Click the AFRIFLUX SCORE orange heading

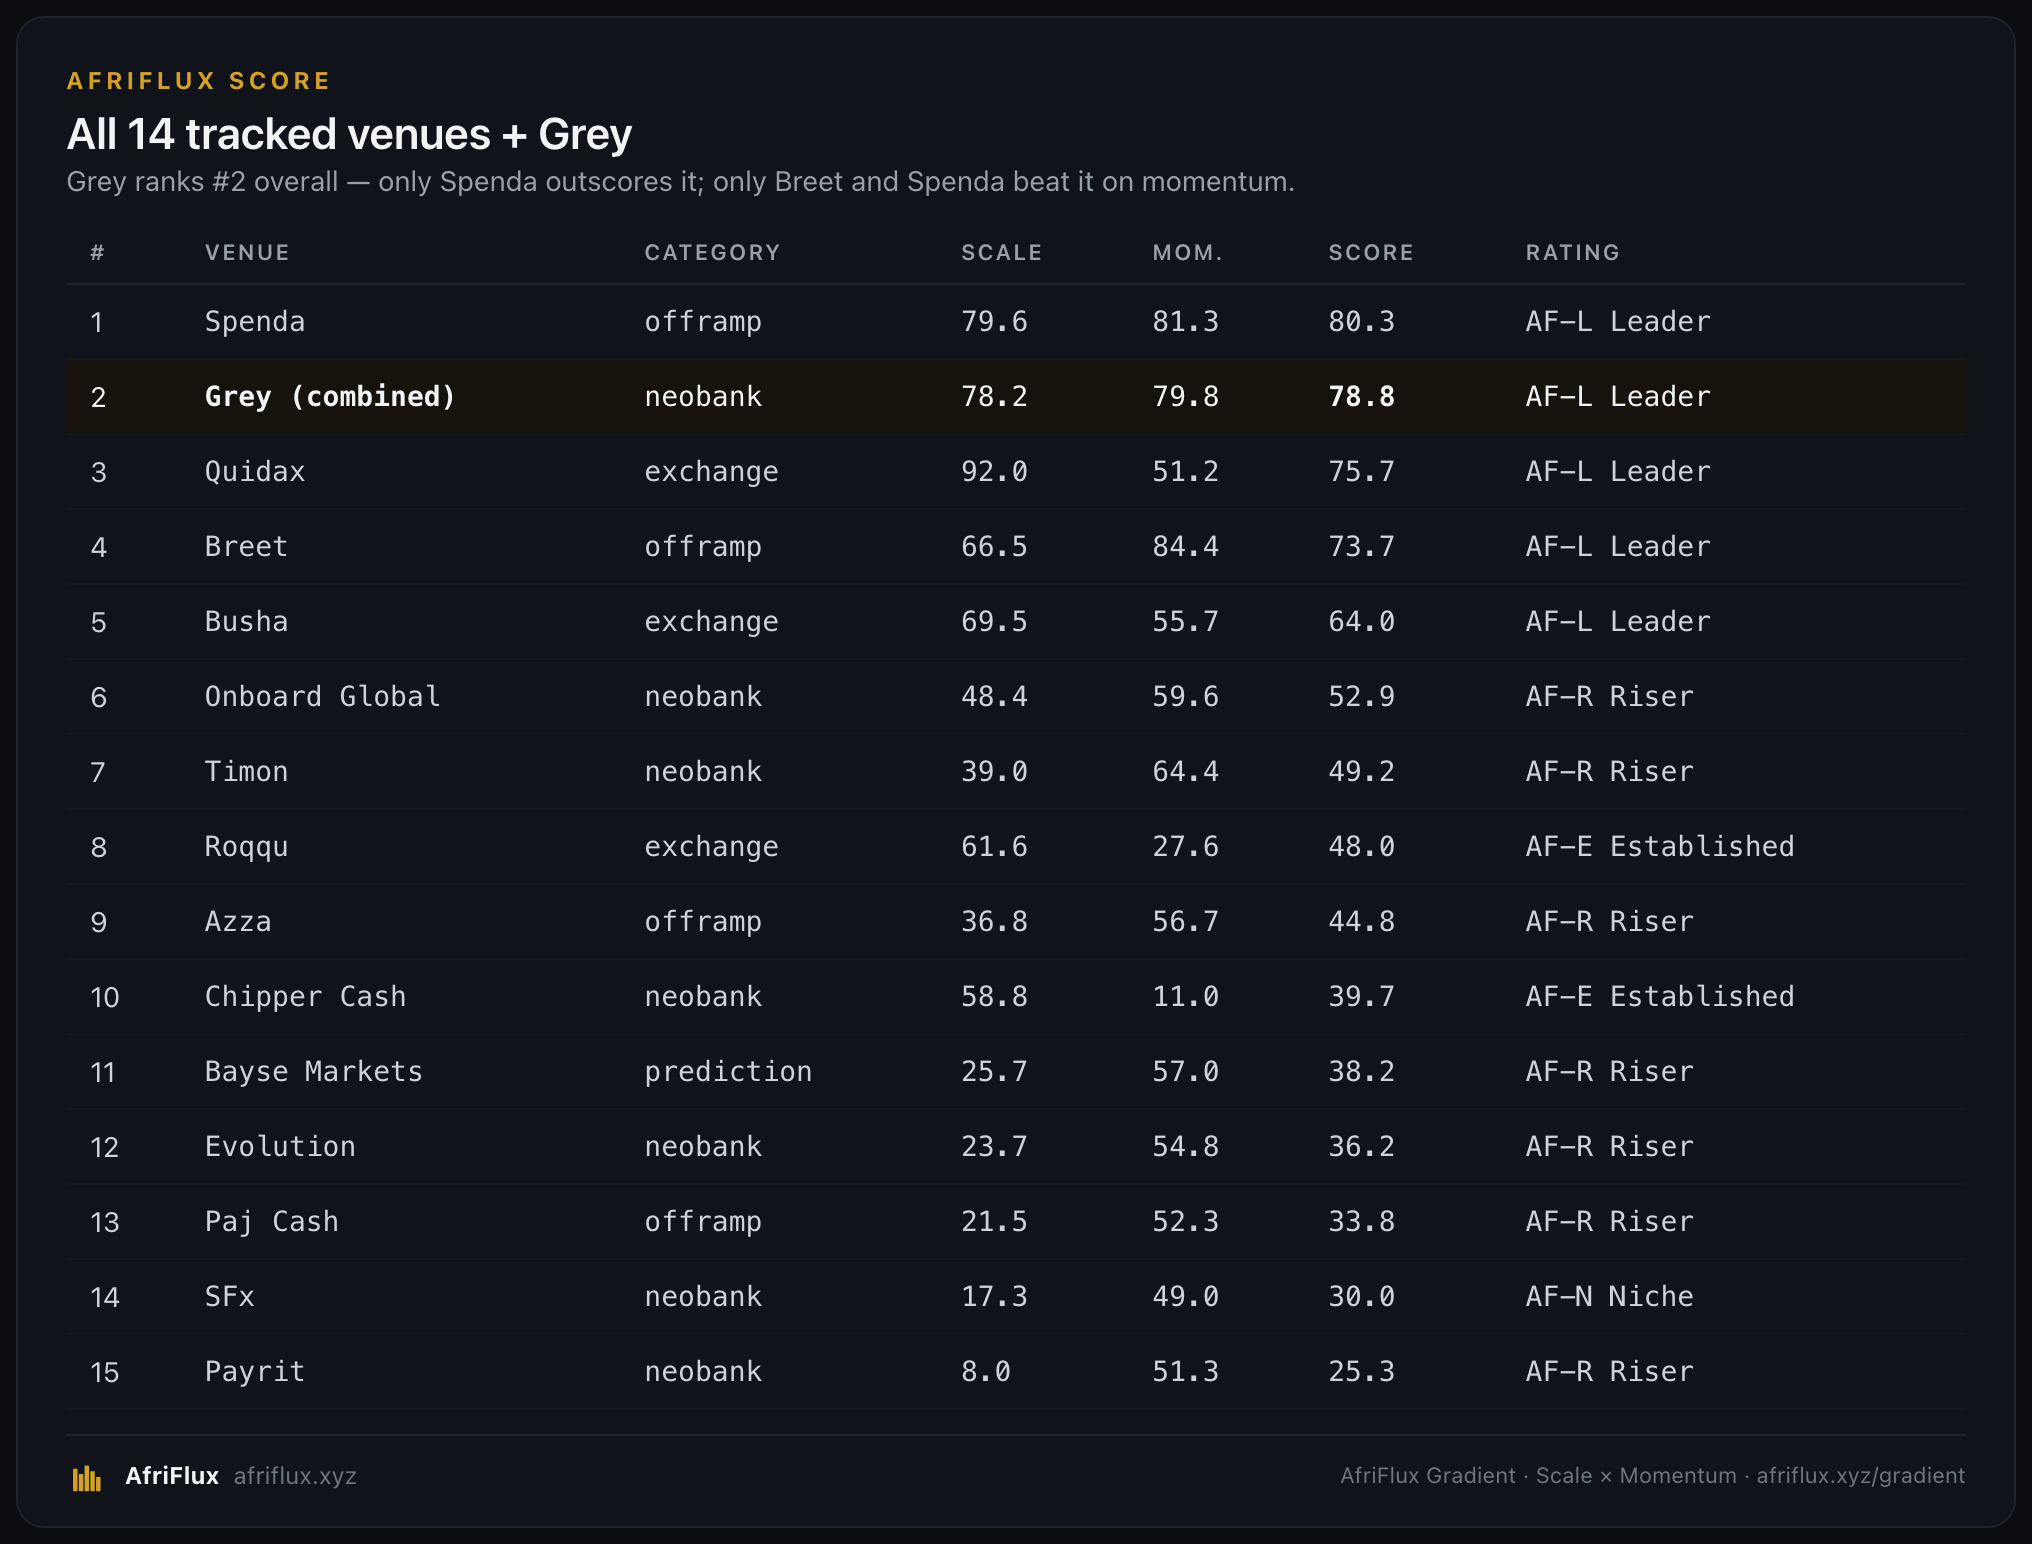198,81
